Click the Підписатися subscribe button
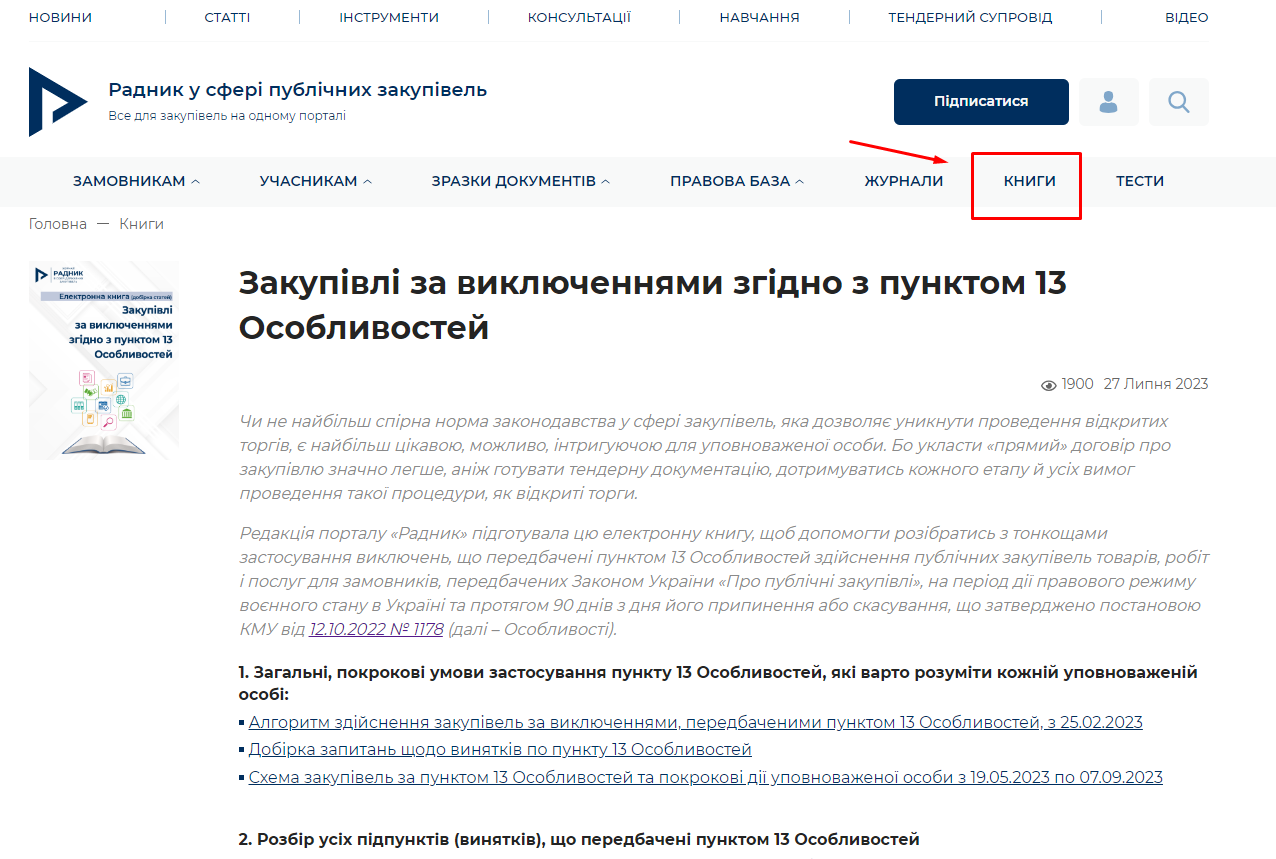 click(981, 102)
